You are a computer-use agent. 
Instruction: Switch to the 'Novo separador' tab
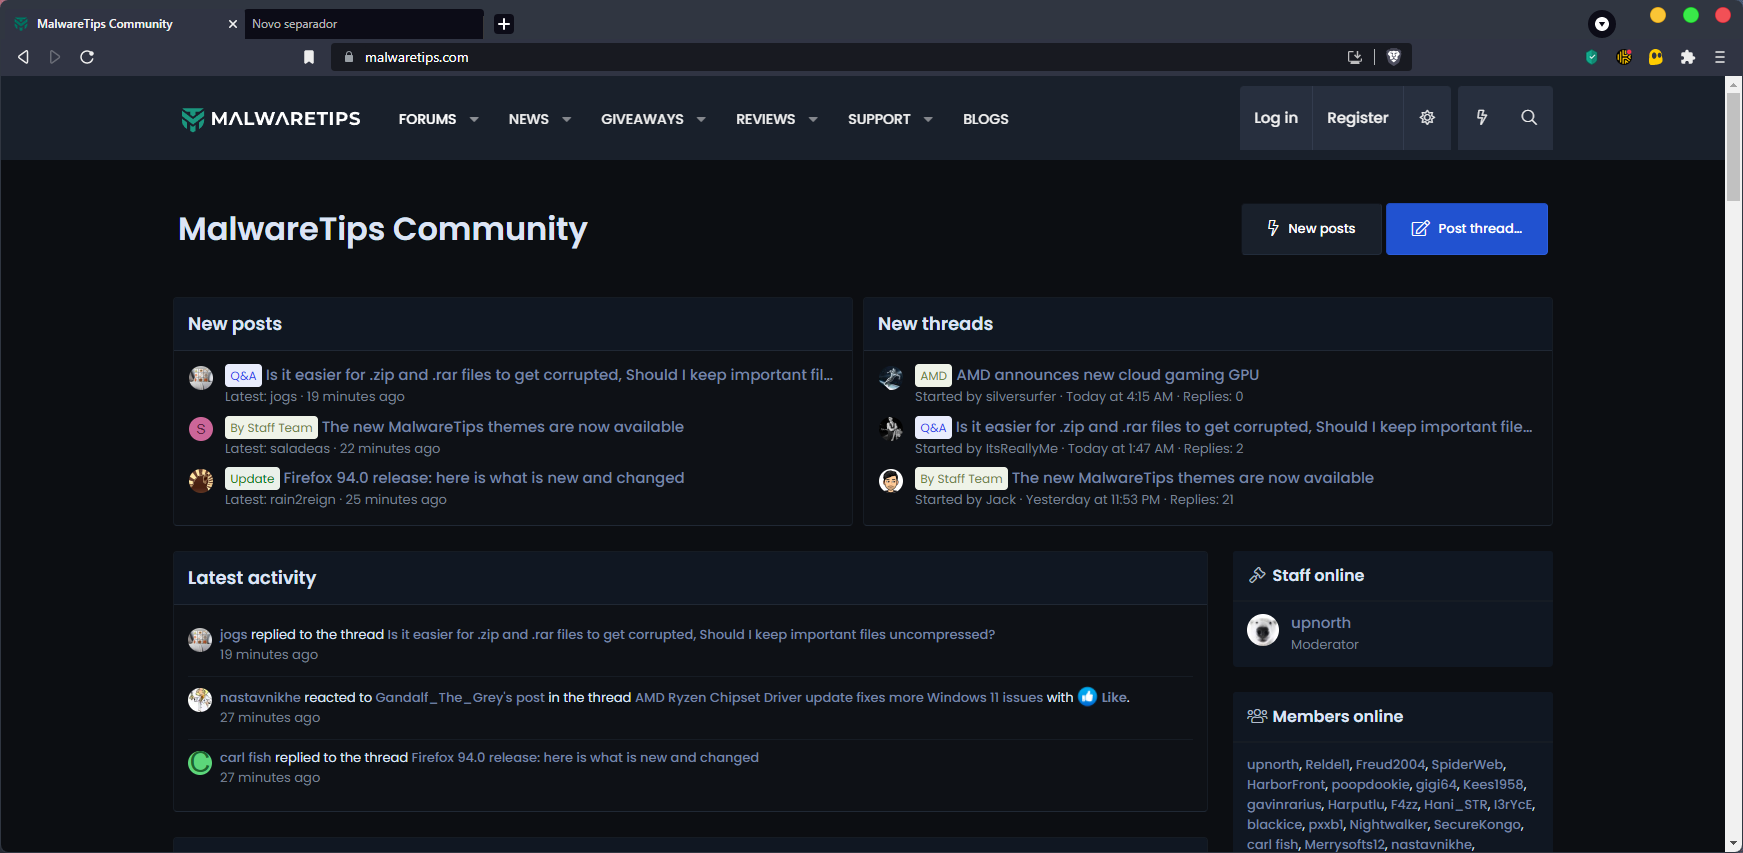click(364, 24)
